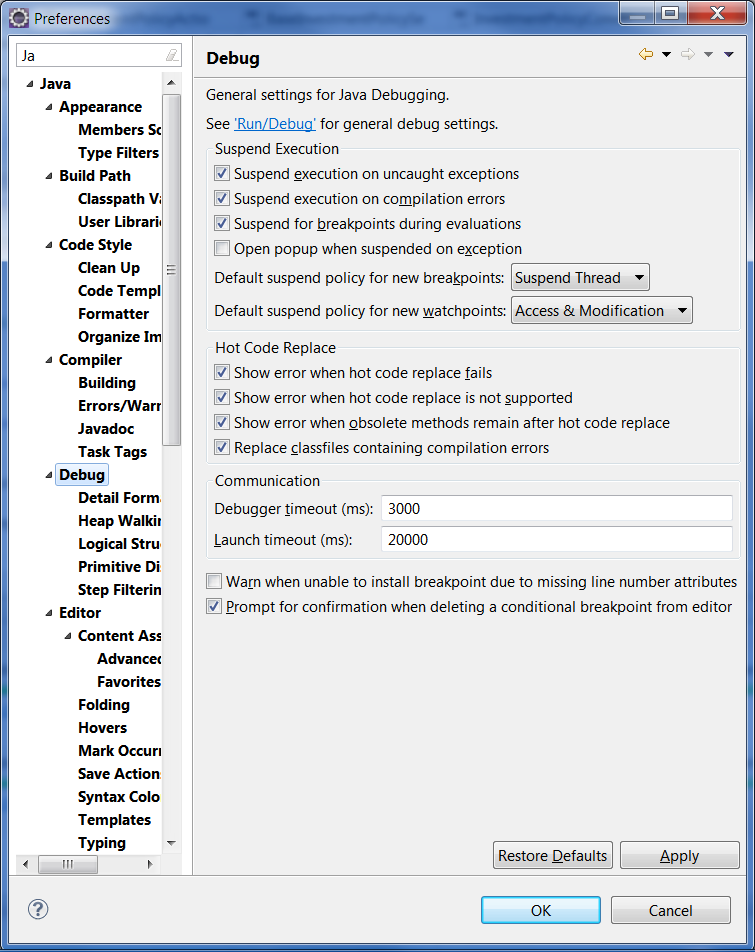Enable Warn when unable to install breakpoint
This screenshot has width=755, height=952.
214,581
